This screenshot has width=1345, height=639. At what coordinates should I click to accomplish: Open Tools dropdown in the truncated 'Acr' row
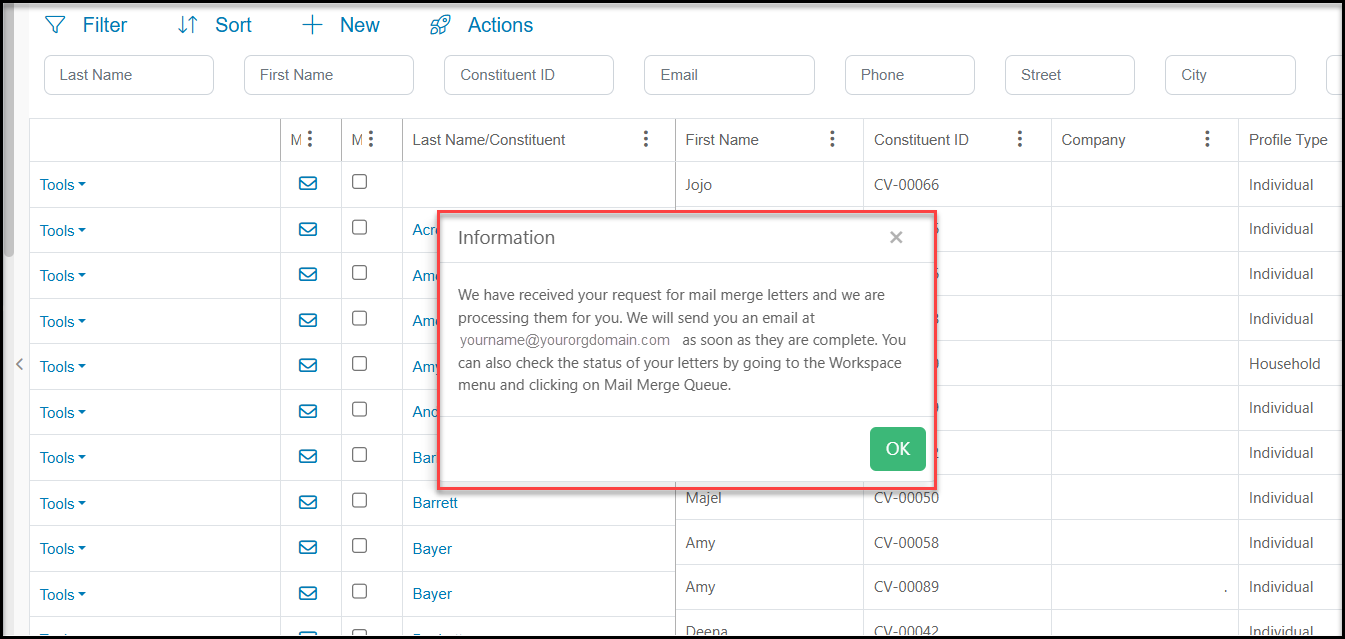point(63,230)
